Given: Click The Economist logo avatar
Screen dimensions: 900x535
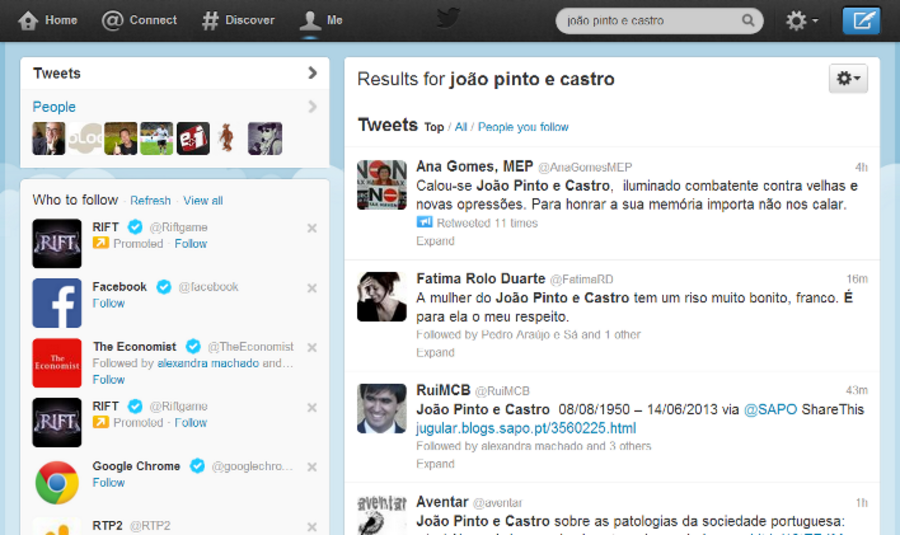Looking at the screenshot, I should [x=57, y=363].
